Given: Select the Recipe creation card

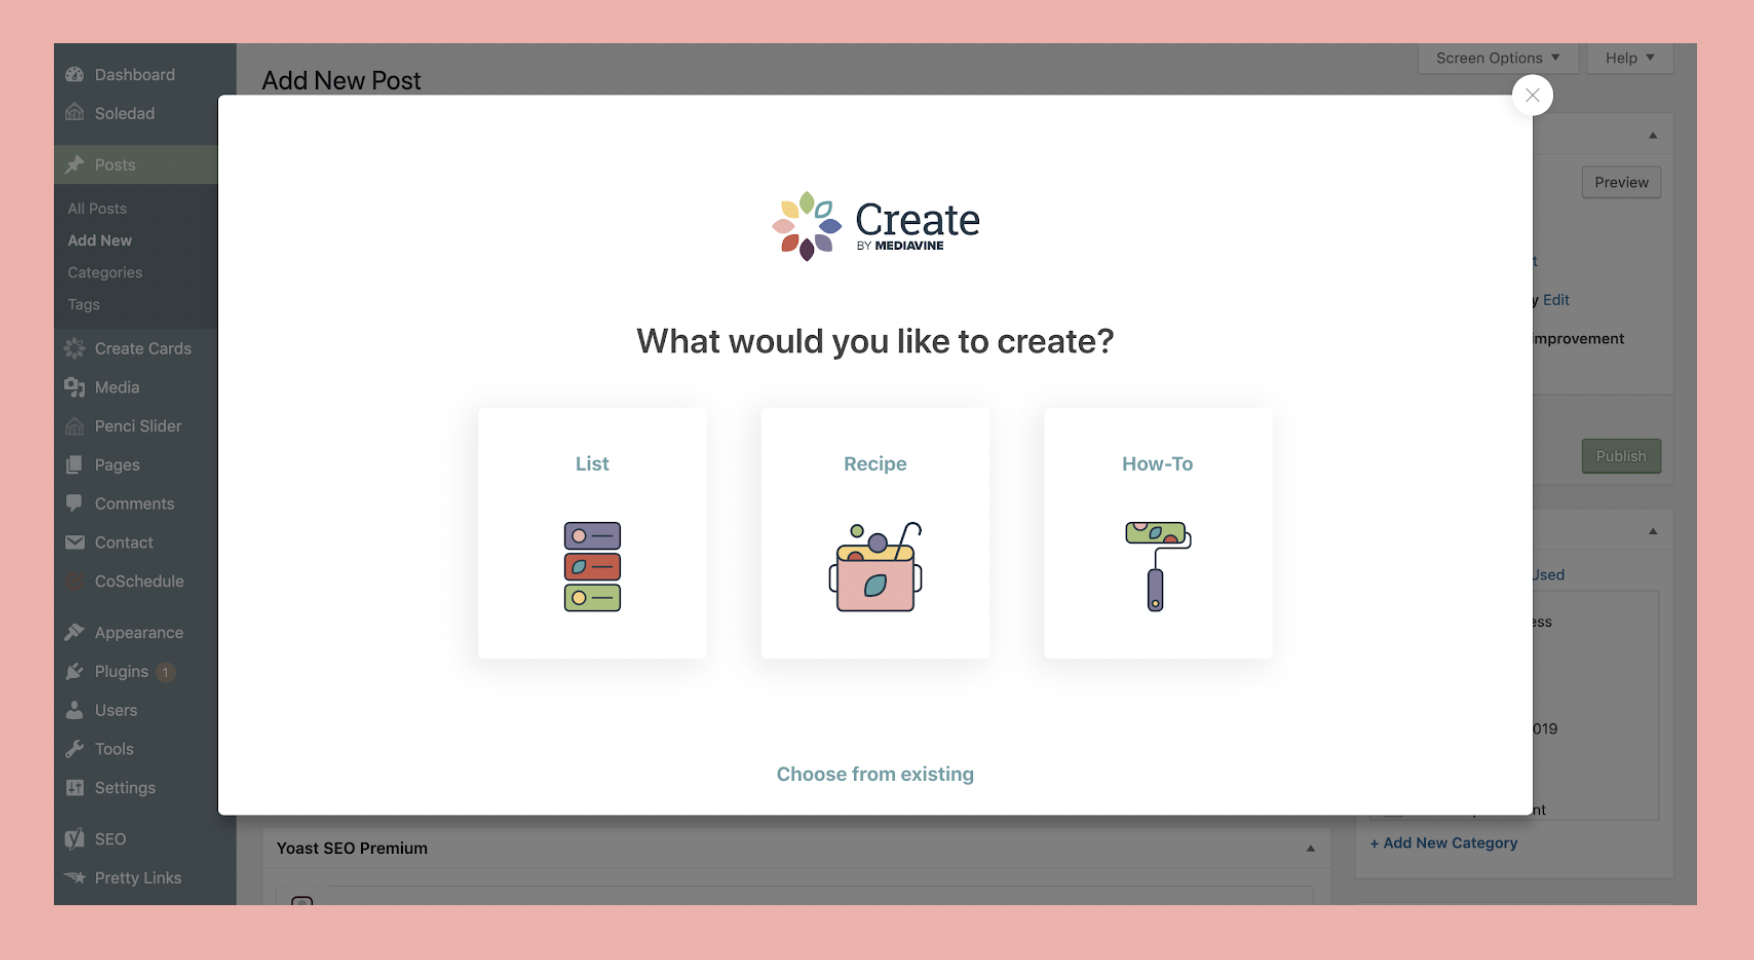Looking at the screenshot, I should (x=875, y=533).
